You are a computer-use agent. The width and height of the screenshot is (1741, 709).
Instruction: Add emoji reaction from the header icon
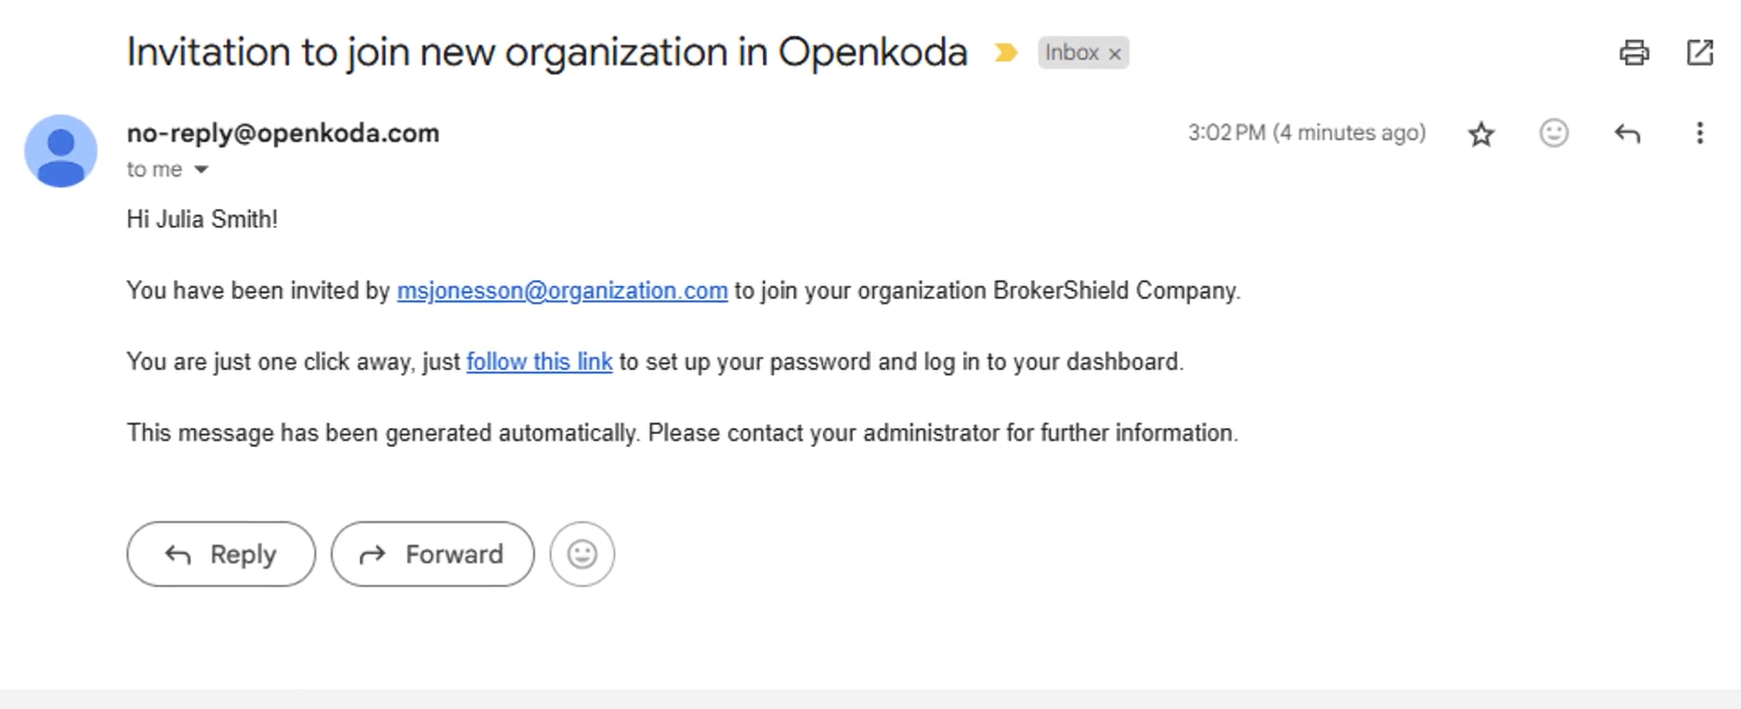point(1554,133)
